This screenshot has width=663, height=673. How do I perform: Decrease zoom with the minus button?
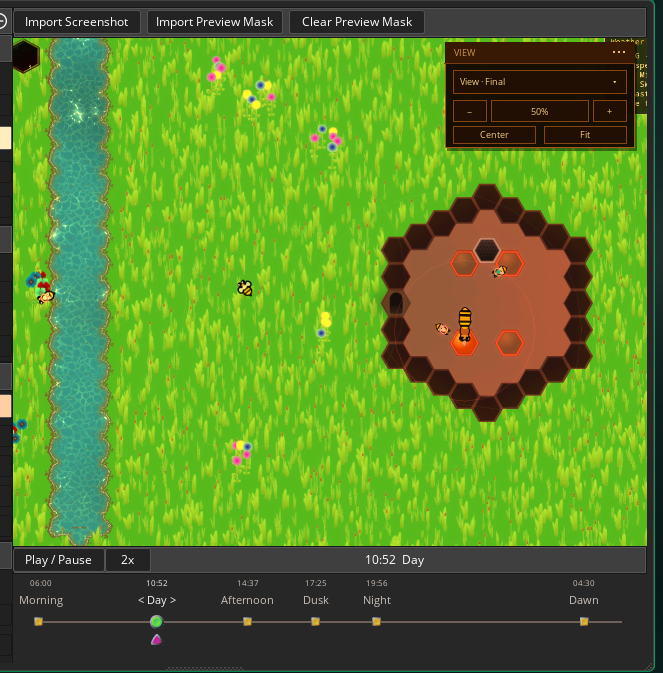469,112
